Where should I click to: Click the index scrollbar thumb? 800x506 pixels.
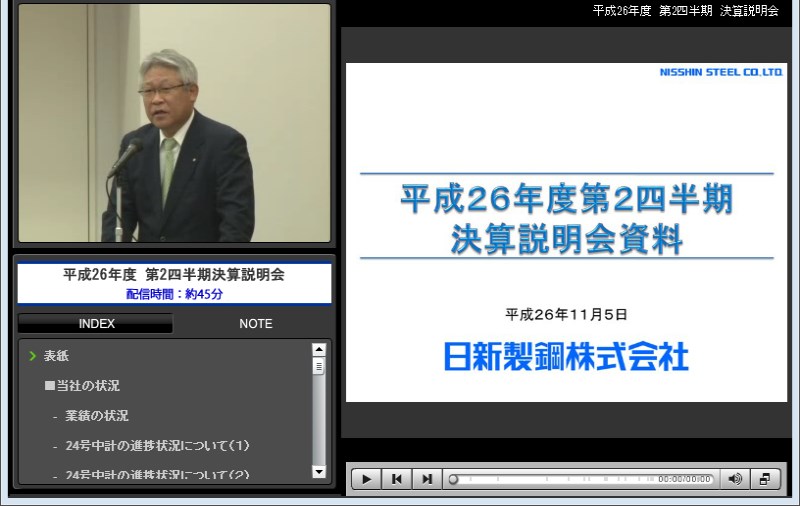tap(319, 366)
